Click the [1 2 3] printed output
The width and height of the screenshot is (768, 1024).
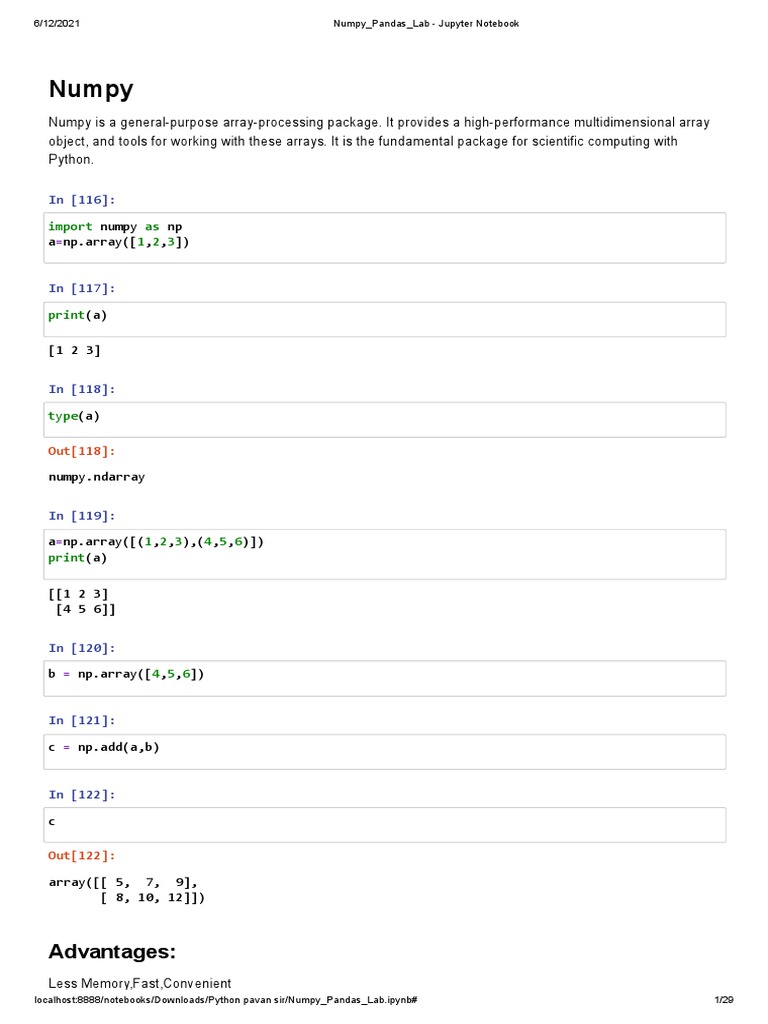coord(75,351)
